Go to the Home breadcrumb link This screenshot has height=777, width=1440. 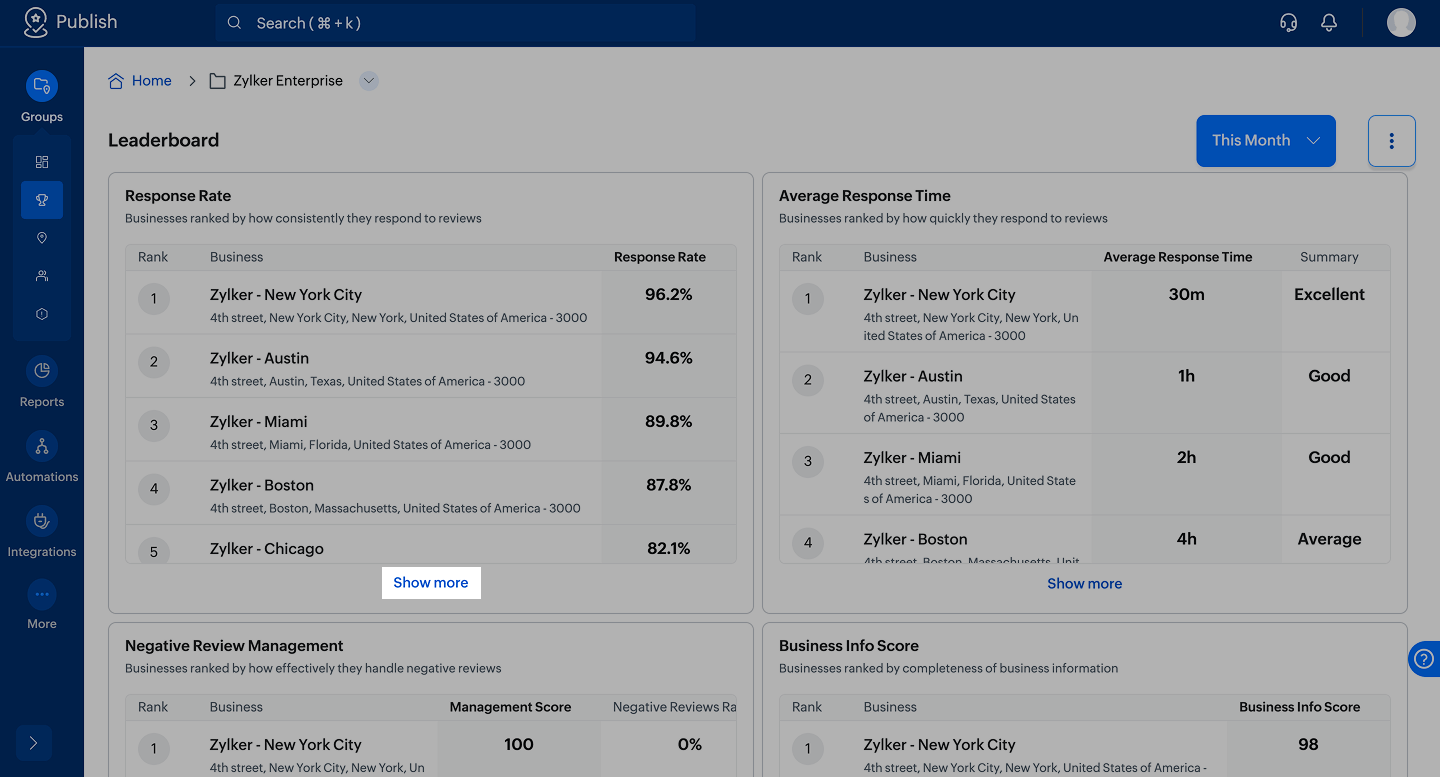(151, 81)
